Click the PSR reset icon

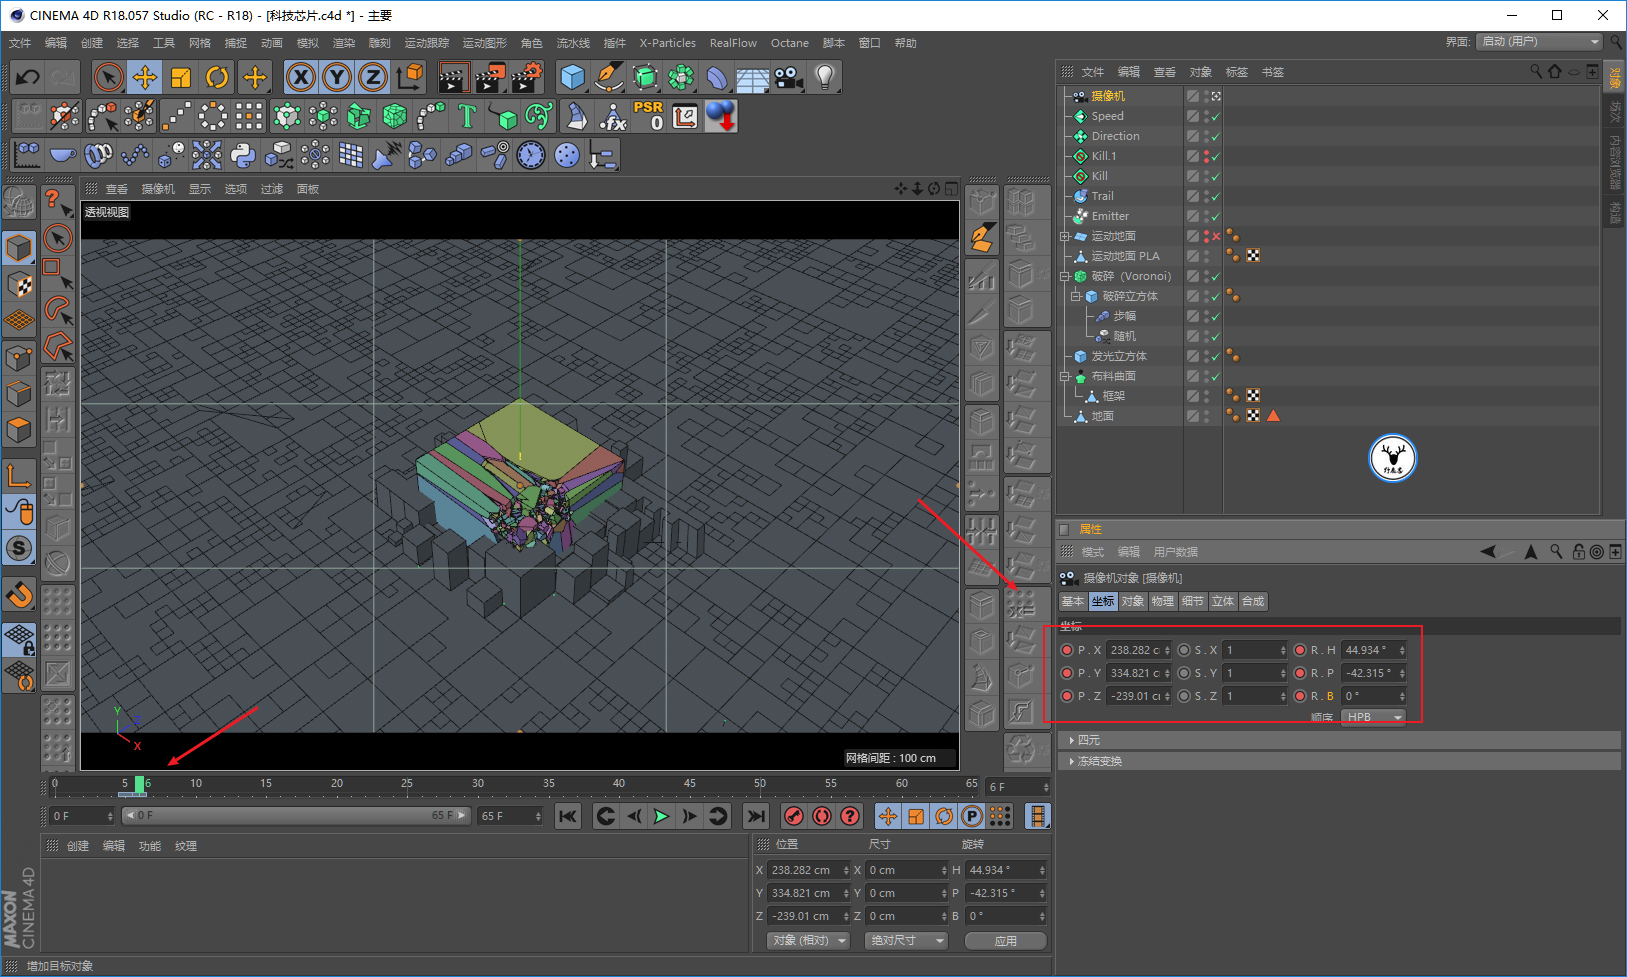click(x=649, y=116)
